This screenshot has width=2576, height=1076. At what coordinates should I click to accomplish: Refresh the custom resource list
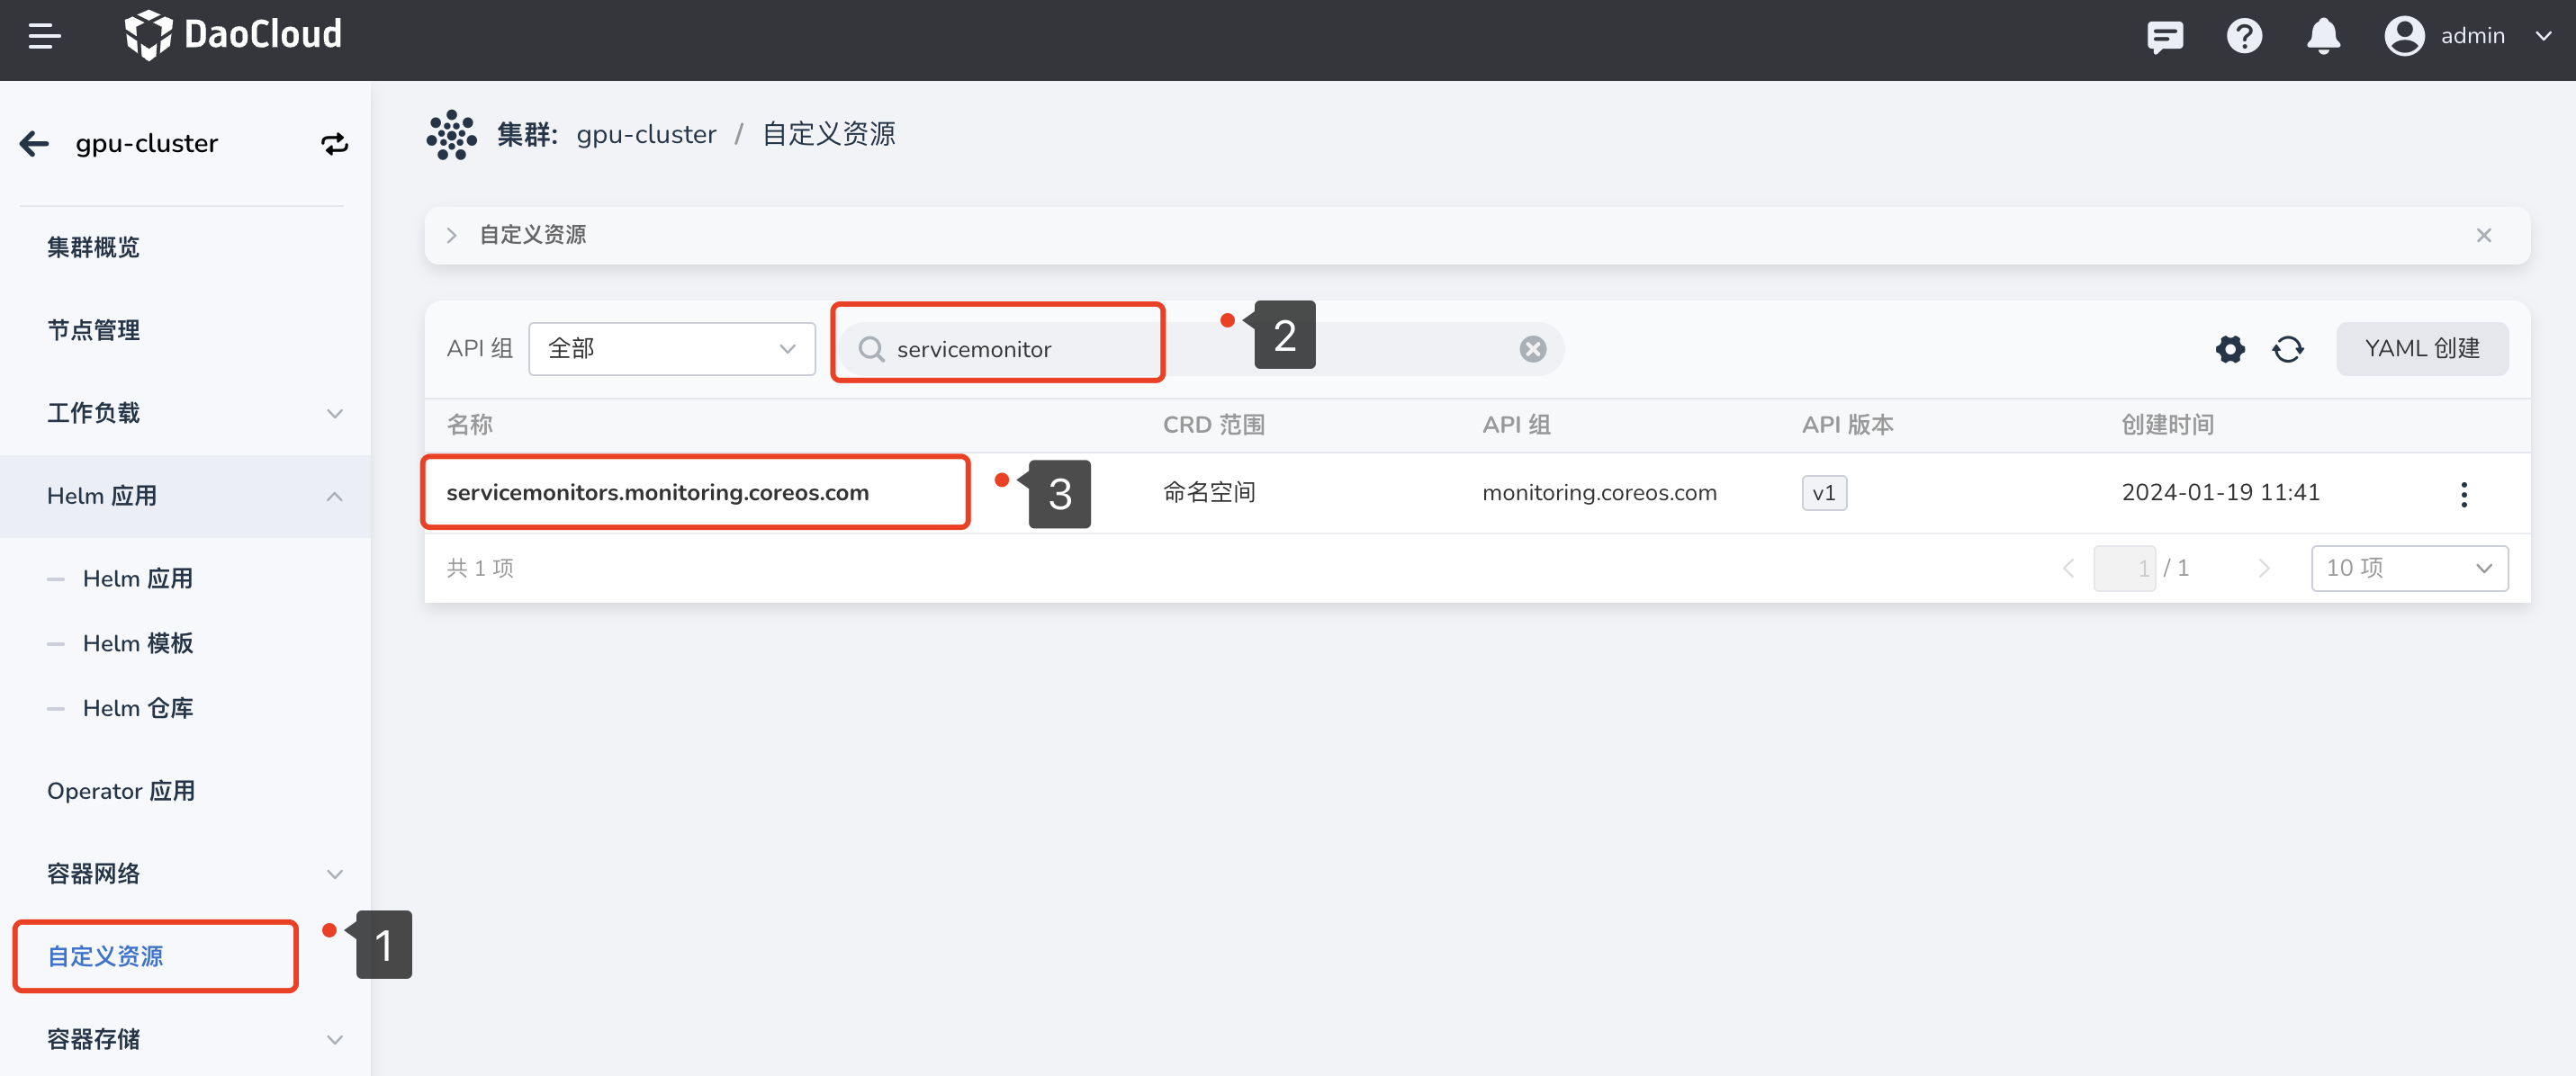[x=2287, y=349]
